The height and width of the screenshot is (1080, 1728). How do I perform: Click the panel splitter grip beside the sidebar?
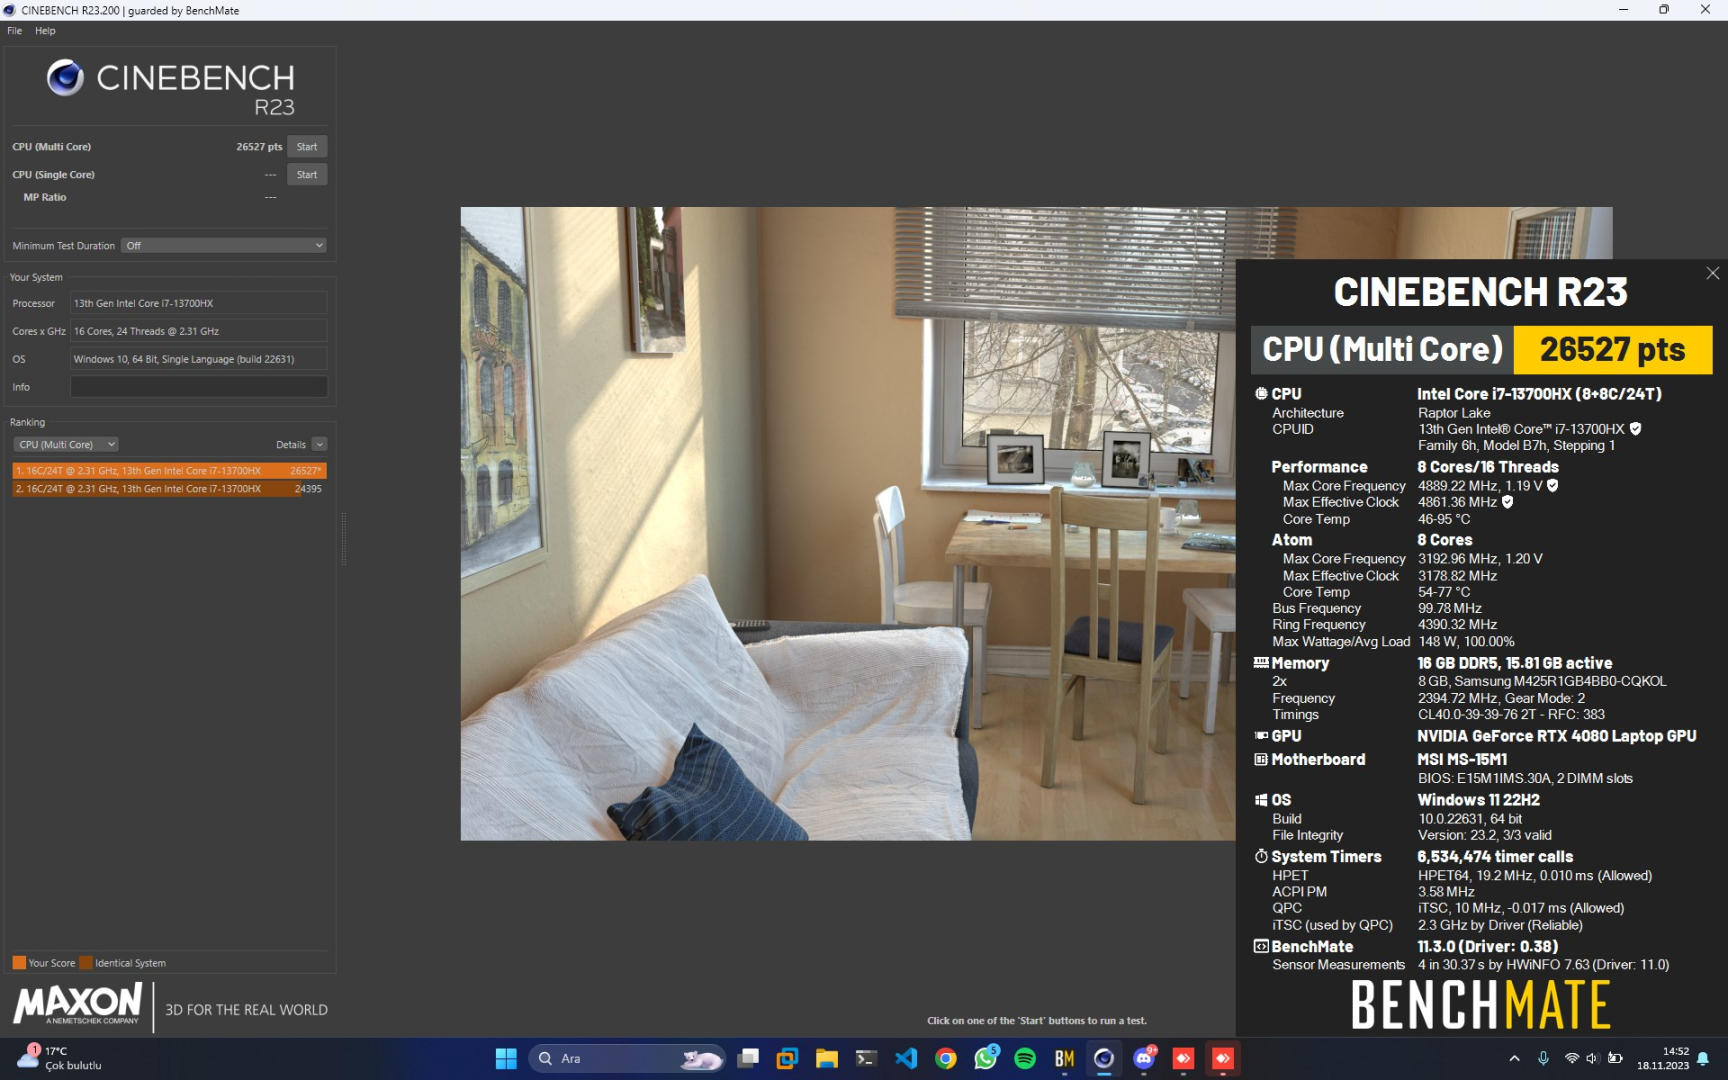[344, 540]
